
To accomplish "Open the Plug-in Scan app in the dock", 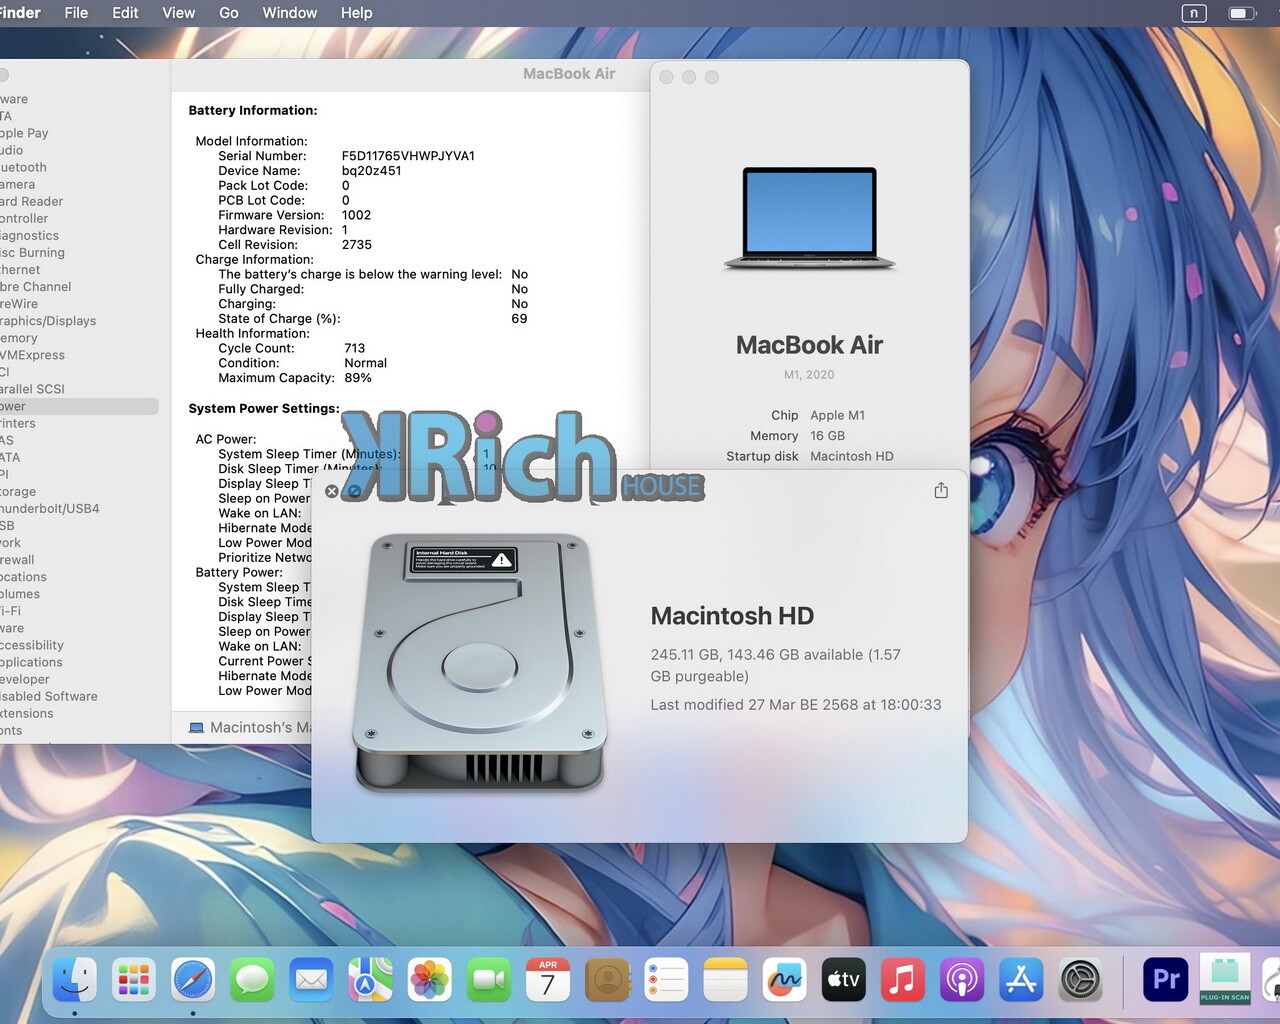I will tap(1225, 979).
